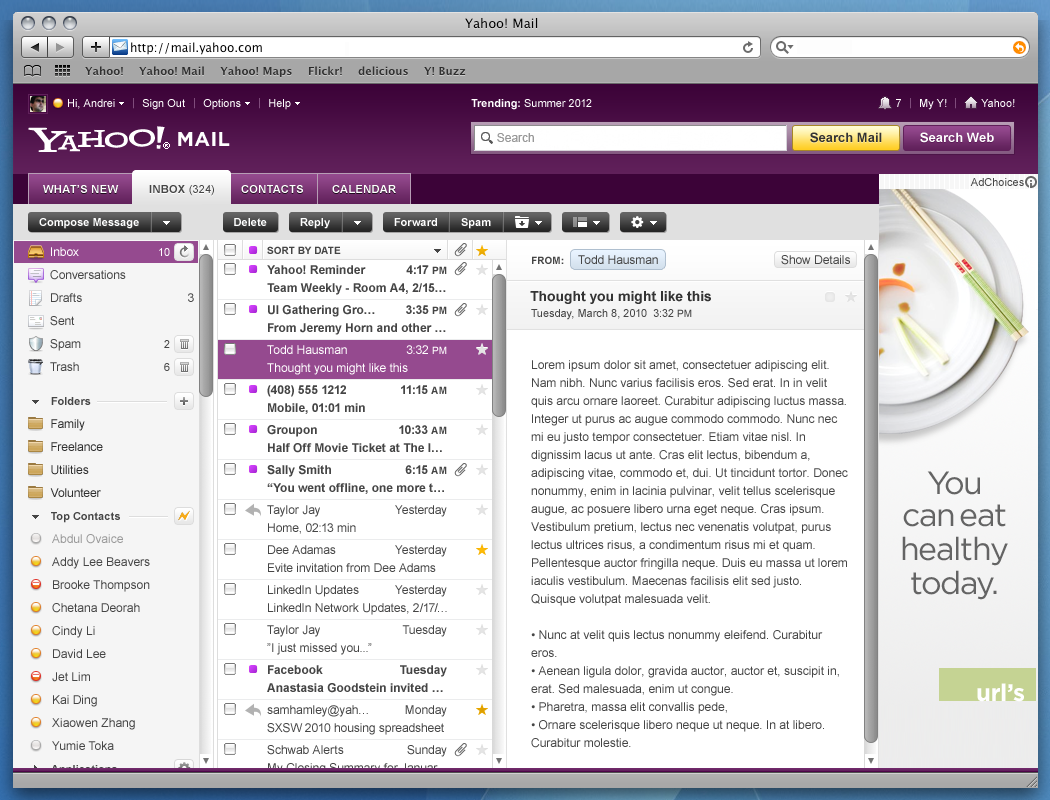The height and width of the screenshot is (800, 1050).
Task: Go to Yahoo! home via house icon
Action: click(x=971, y=102)
